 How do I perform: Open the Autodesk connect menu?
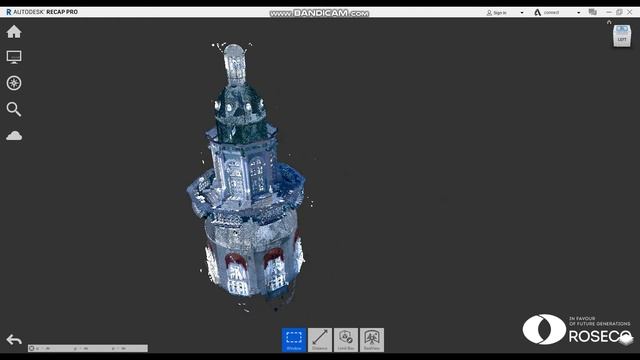pos(547,13)
